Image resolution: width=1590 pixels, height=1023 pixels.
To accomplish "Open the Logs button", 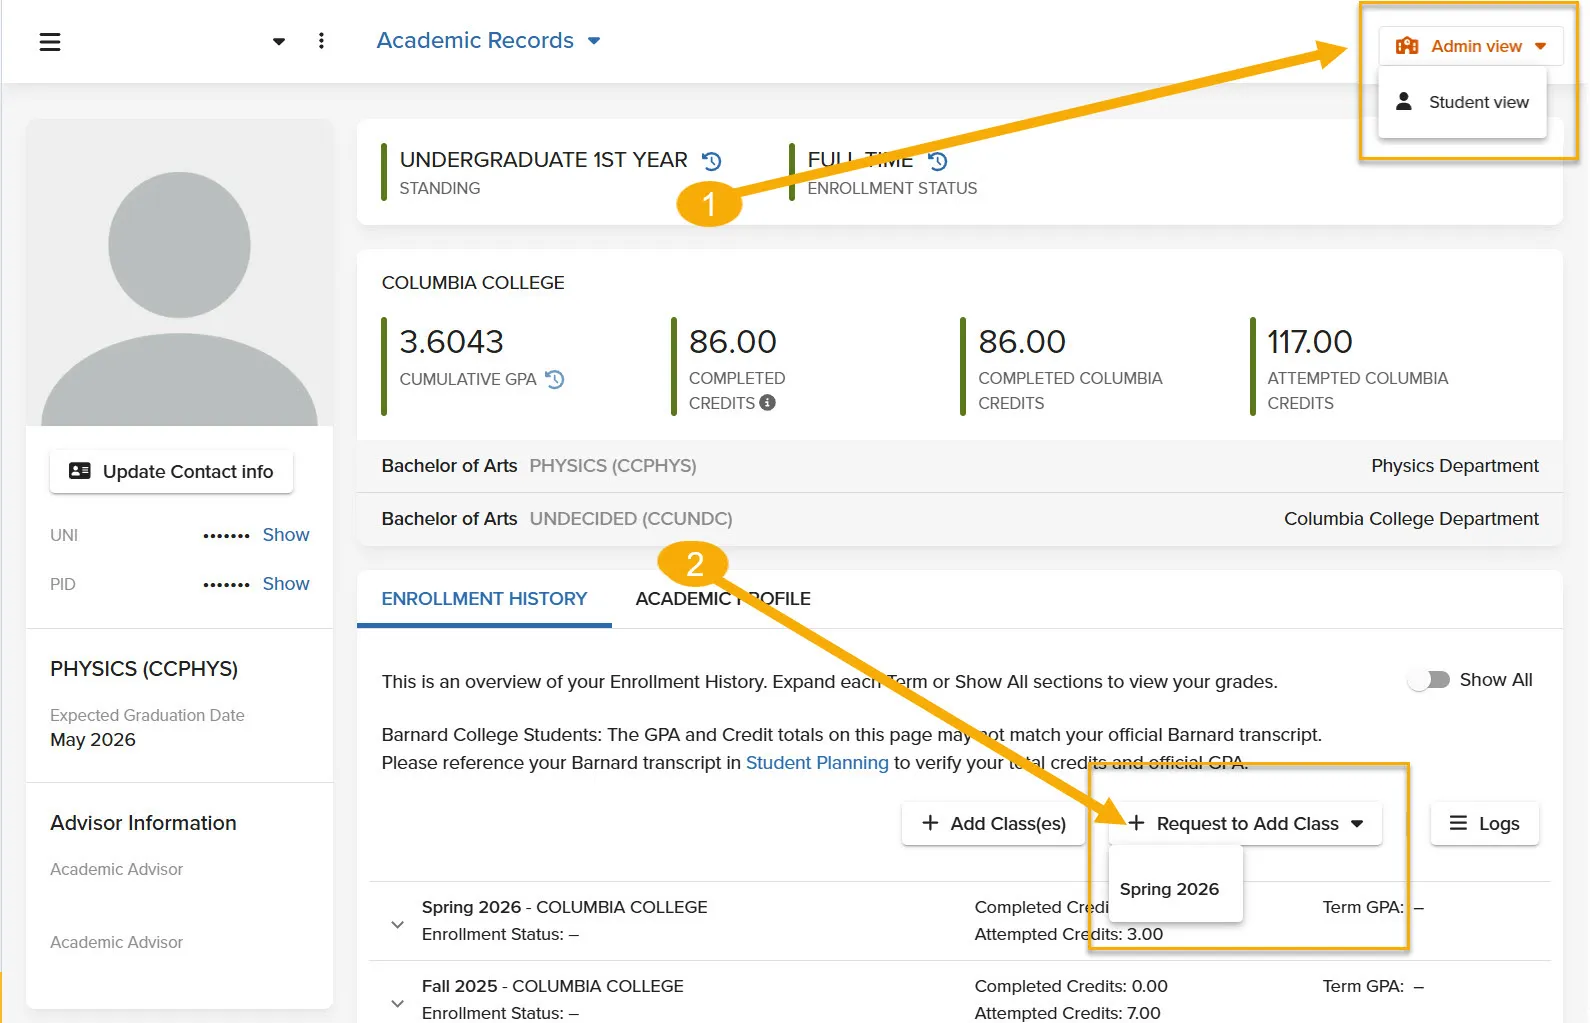I will [1484, 823].
